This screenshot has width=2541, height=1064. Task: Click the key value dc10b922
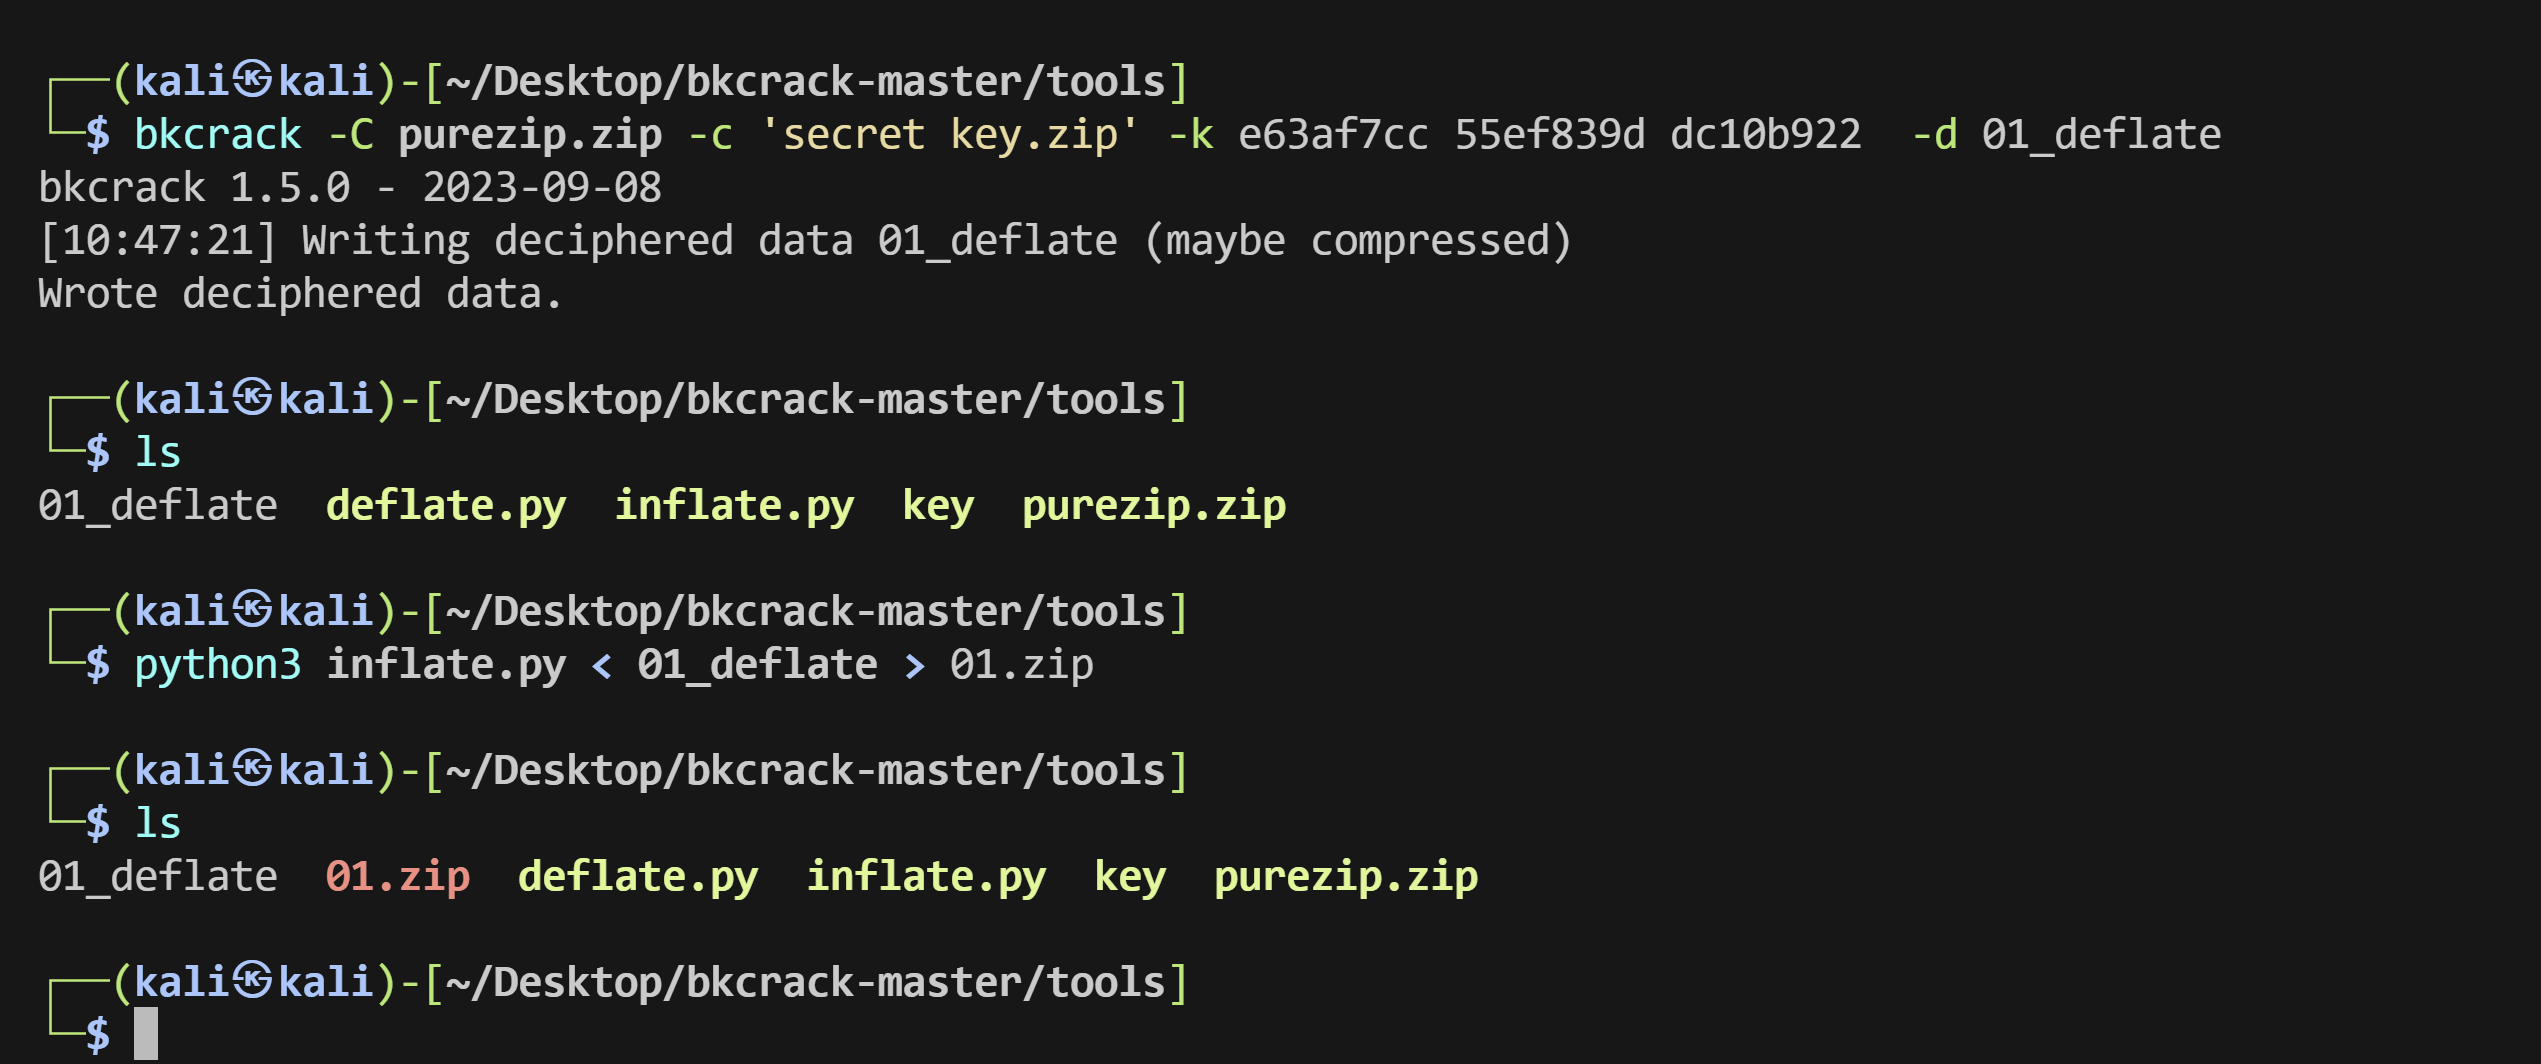point(1765,134)
